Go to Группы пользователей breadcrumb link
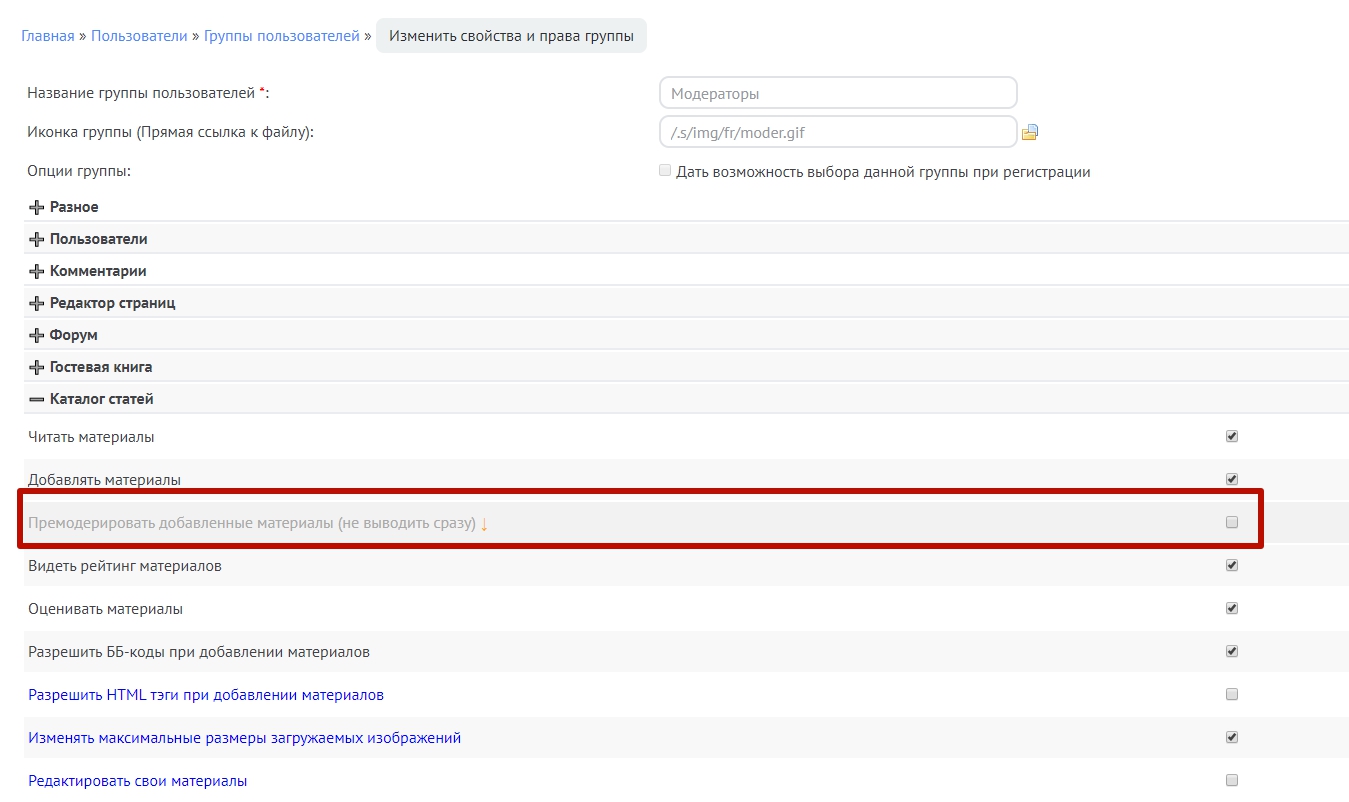 point(281,36)
